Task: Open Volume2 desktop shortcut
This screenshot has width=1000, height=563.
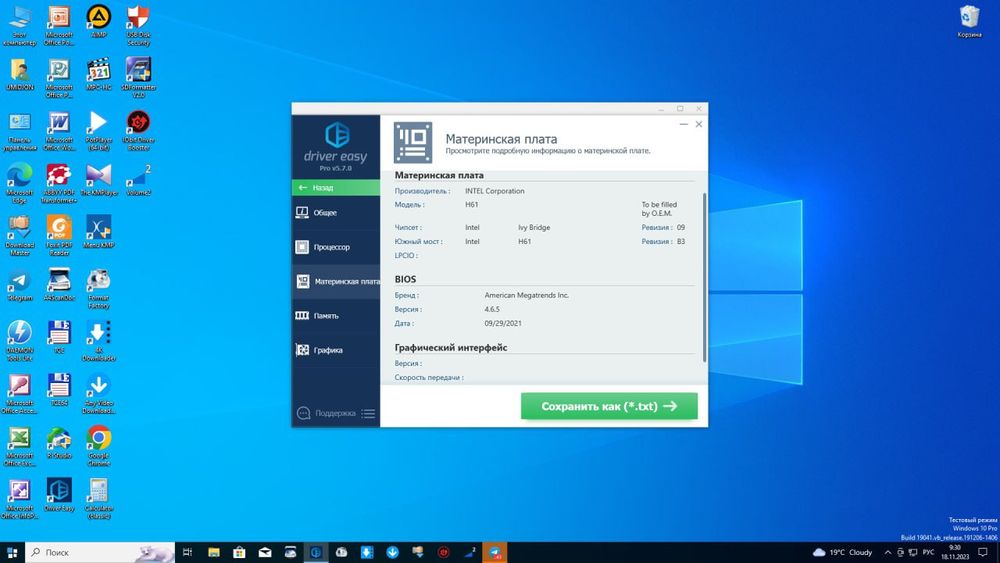Action: (138, 179)
